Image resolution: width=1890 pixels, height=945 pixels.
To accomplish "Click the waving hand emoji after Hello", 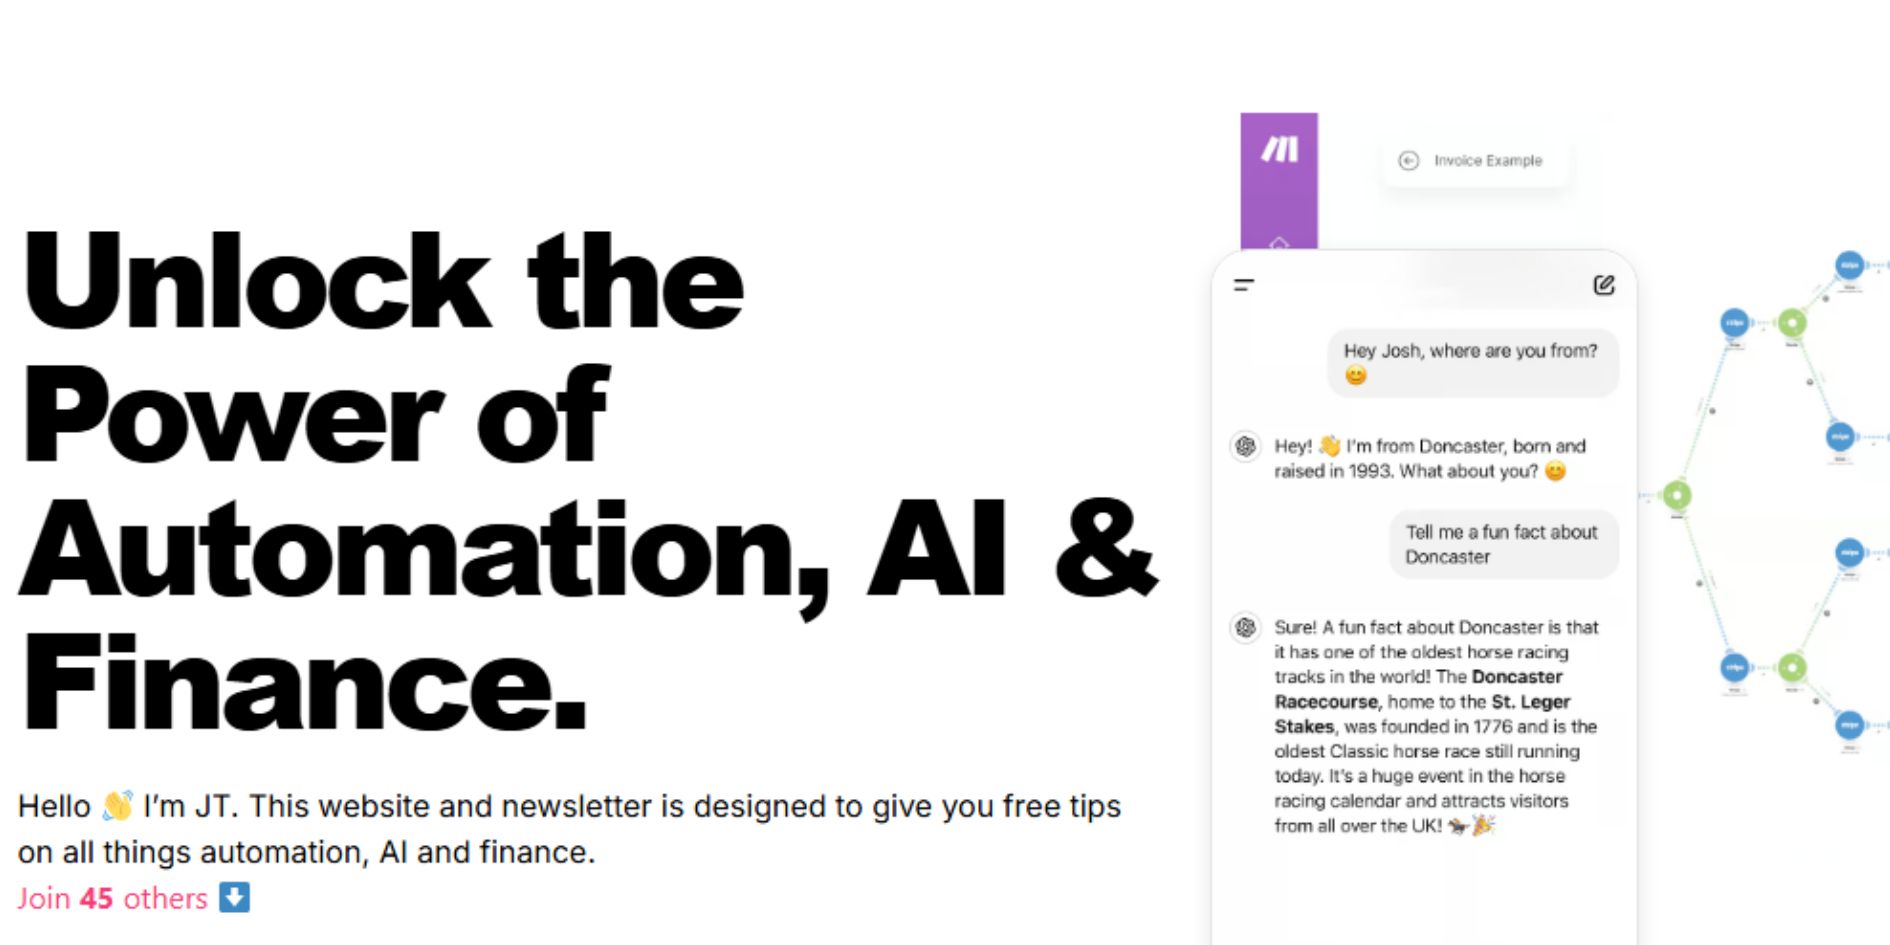I will click(117, 805).
